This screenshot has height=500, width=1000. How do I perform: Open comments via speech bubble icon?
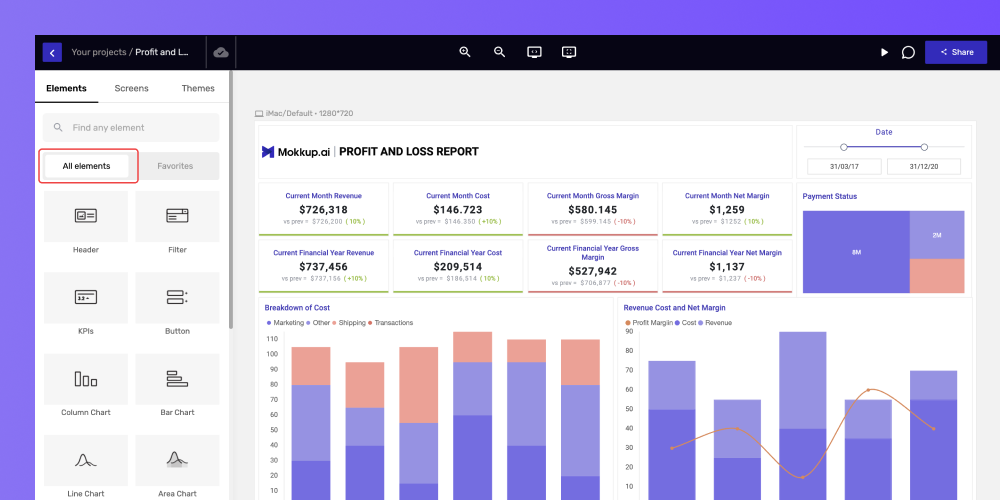point(908,52)
